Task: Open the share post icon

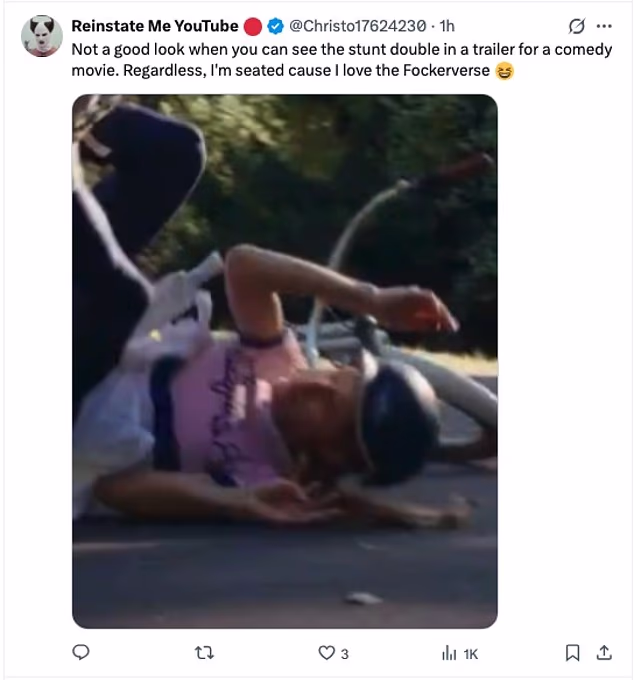Action: (x=604, y=652)
